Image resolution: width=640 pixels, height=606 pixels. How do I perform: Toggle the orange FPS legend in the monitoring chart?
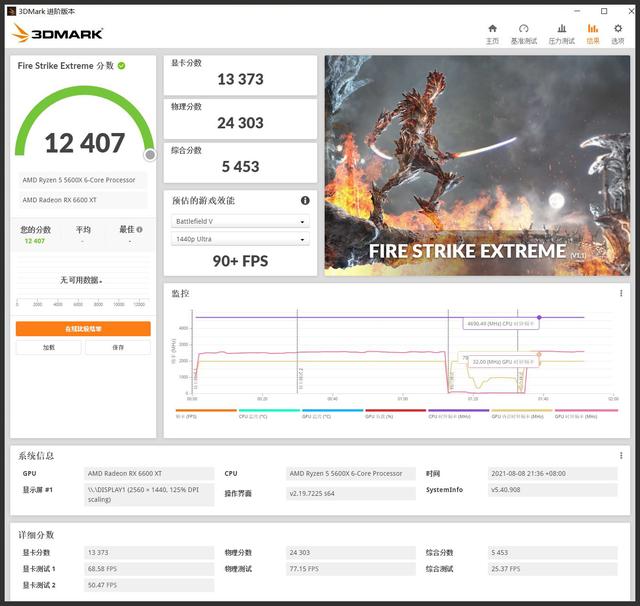206,414
